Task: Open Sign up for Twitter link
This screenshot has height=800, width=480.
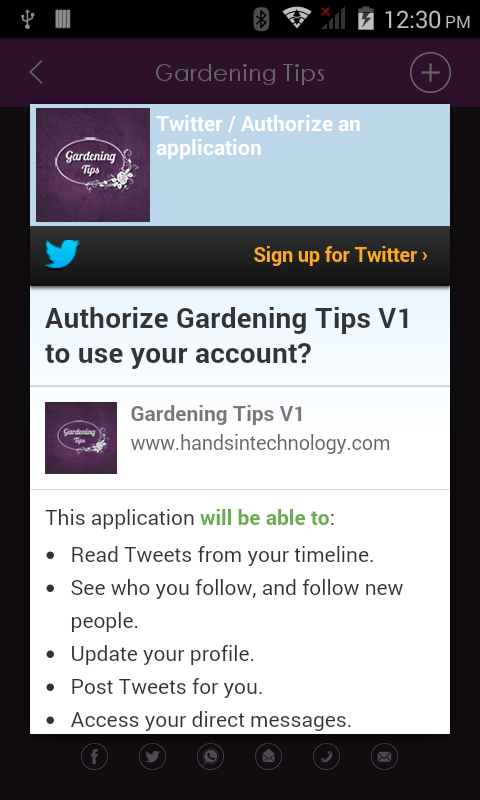Action: (x=341, y=255)
